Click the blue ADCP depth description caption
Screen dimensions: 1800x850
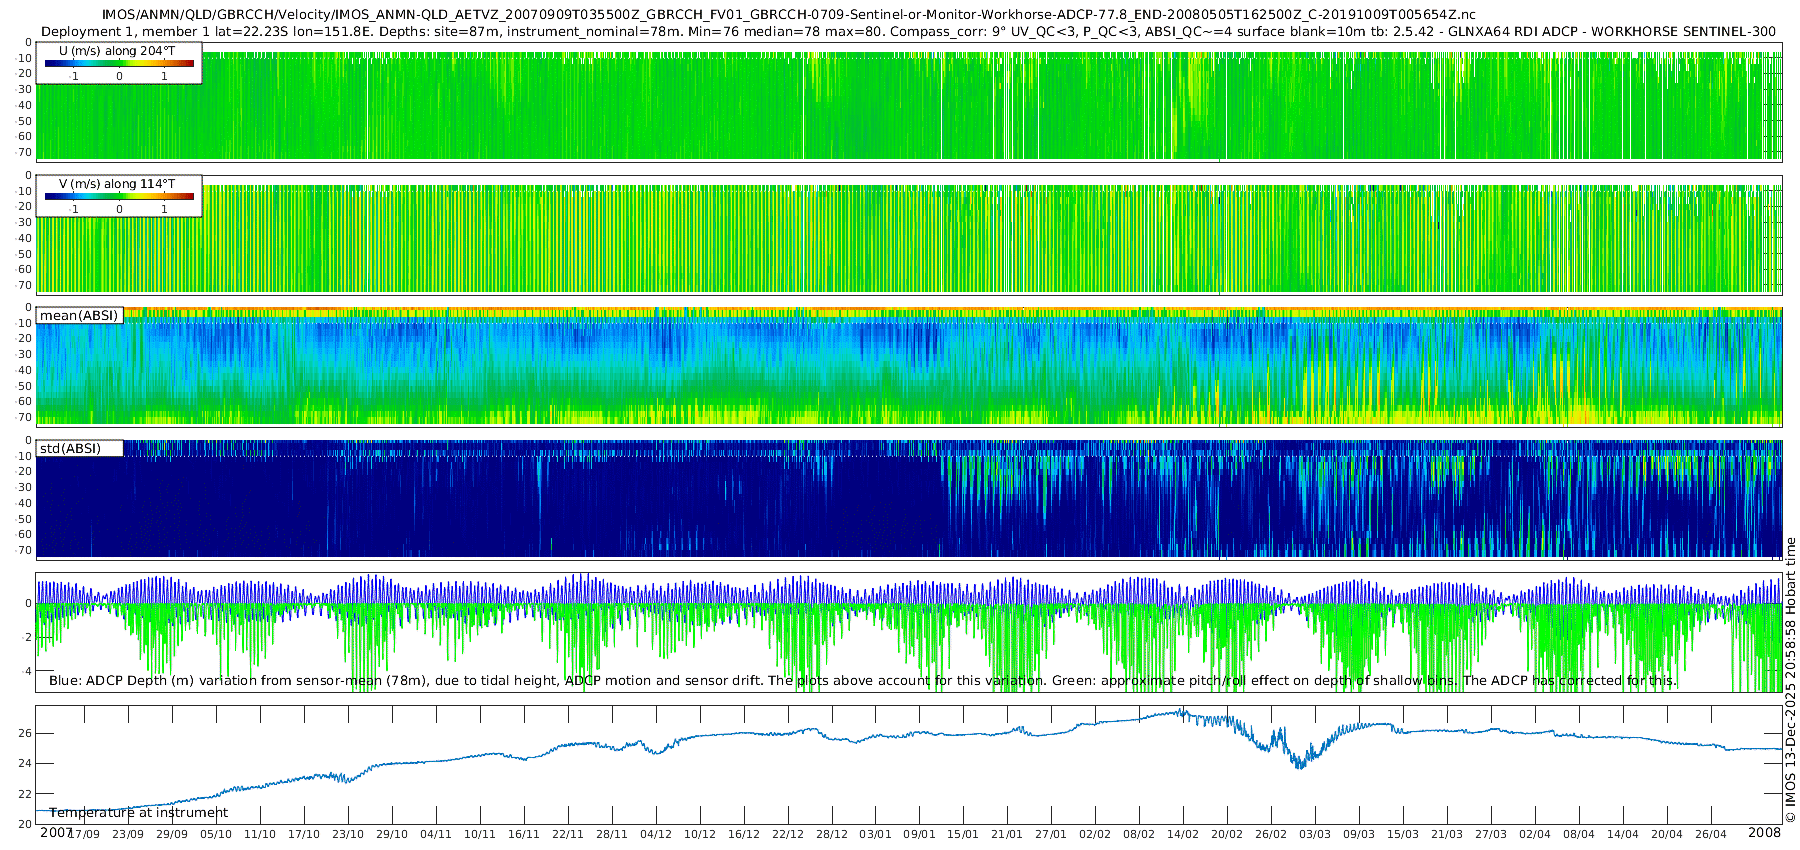(863, 680)
